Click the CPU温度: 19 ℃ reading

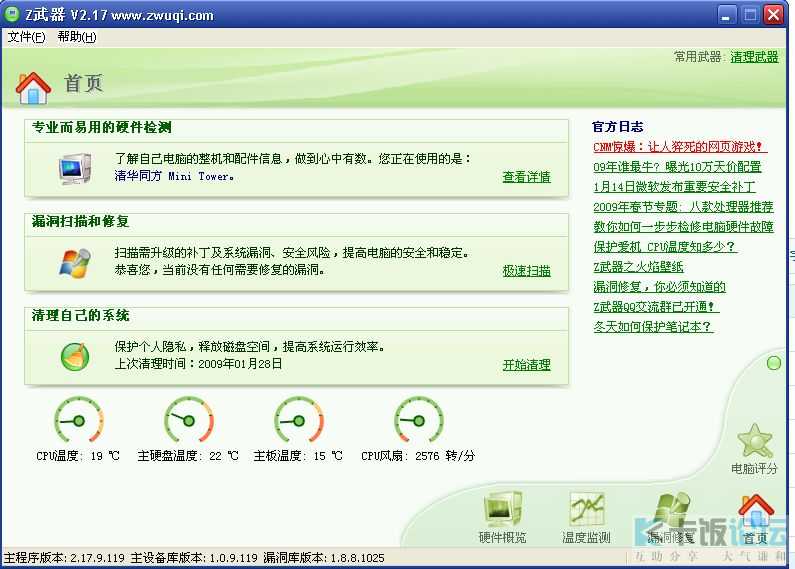pos(78,456)
